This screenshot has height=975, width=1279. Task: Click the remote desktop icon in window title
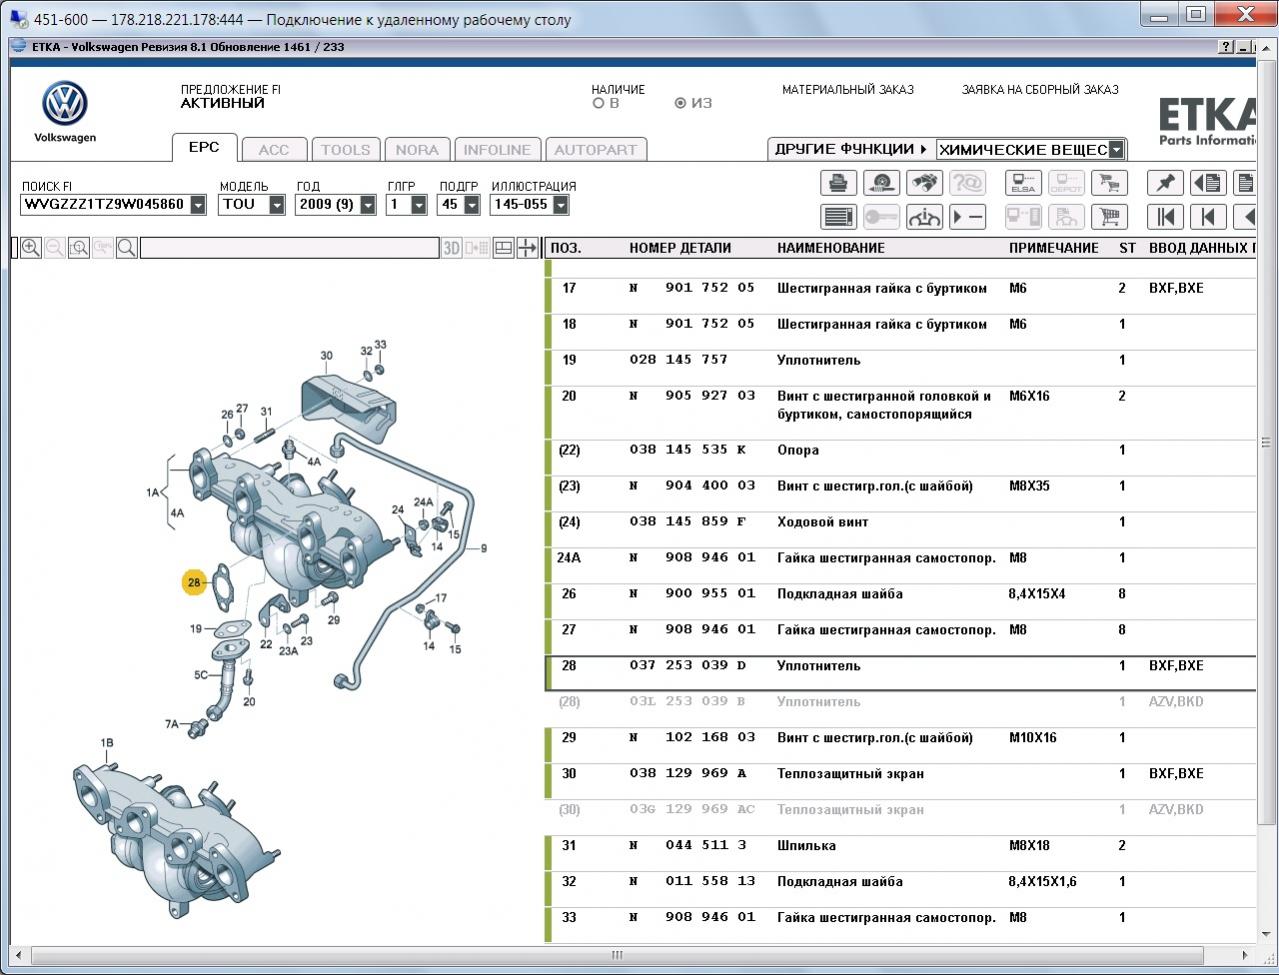(x=18, y=19)
